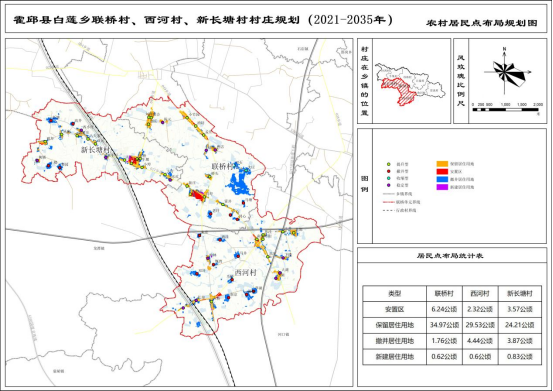
Task: Click the orange 保留居住用地 legend swatch
Action: pyautogui.click(x=443, y=164)
